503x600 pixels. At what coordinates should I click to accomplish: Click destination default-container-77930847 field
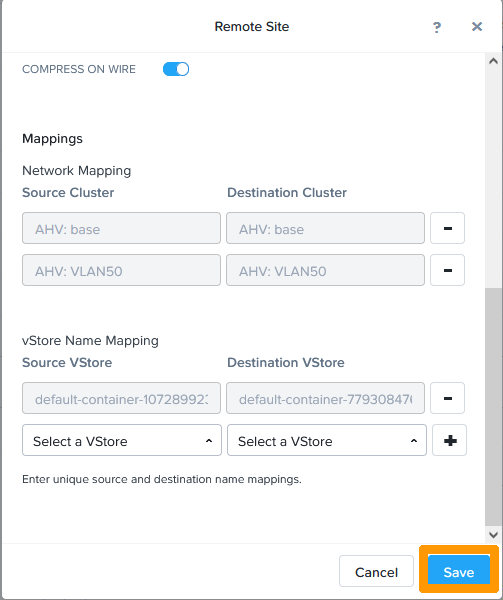click(325, 398)
